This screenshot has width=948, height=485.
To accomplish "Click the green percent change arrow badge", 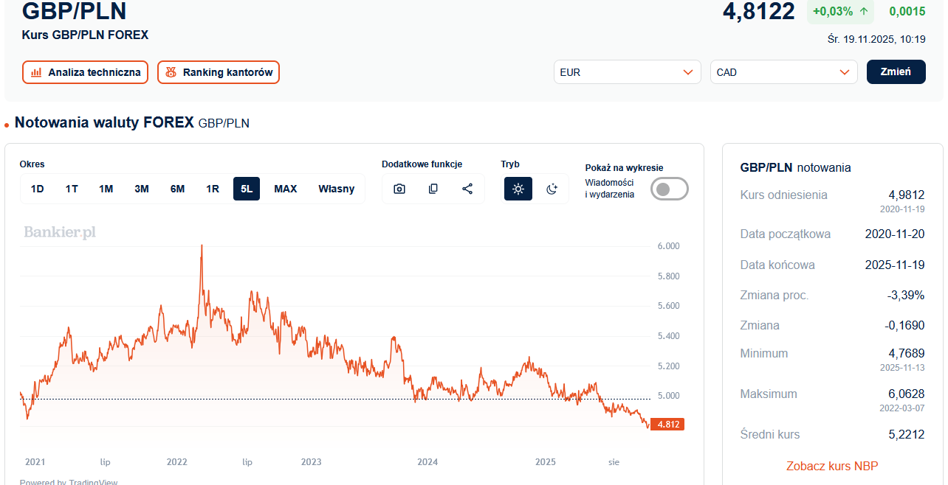I will pyautogui.click(x=840, y=12).
